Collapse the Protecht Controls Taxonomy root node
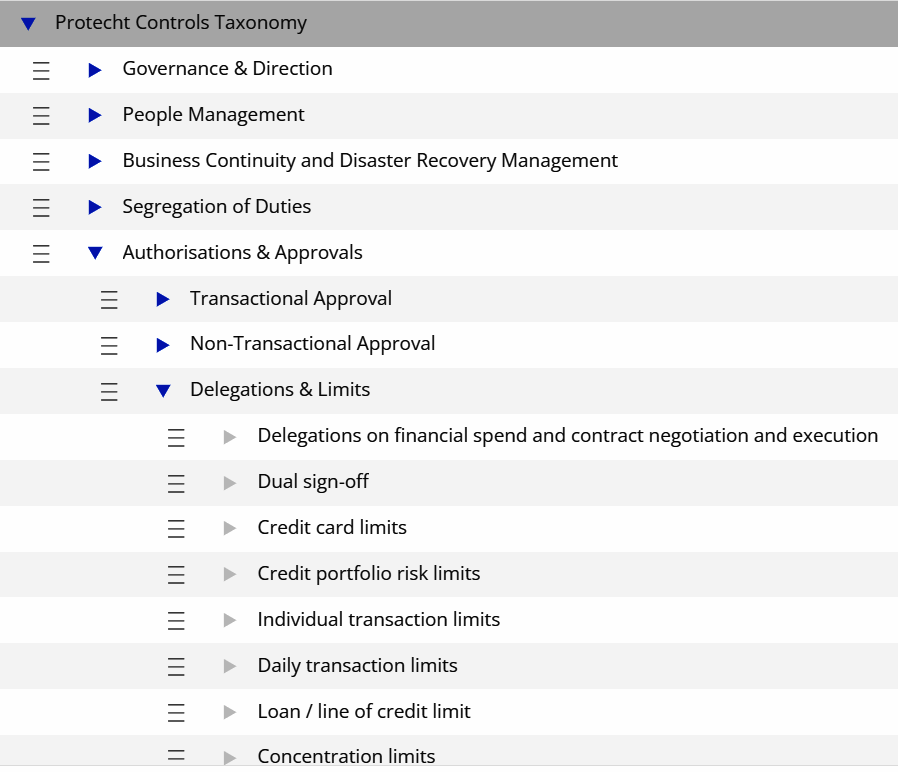898x772 pixels. [x=28, y=23]
